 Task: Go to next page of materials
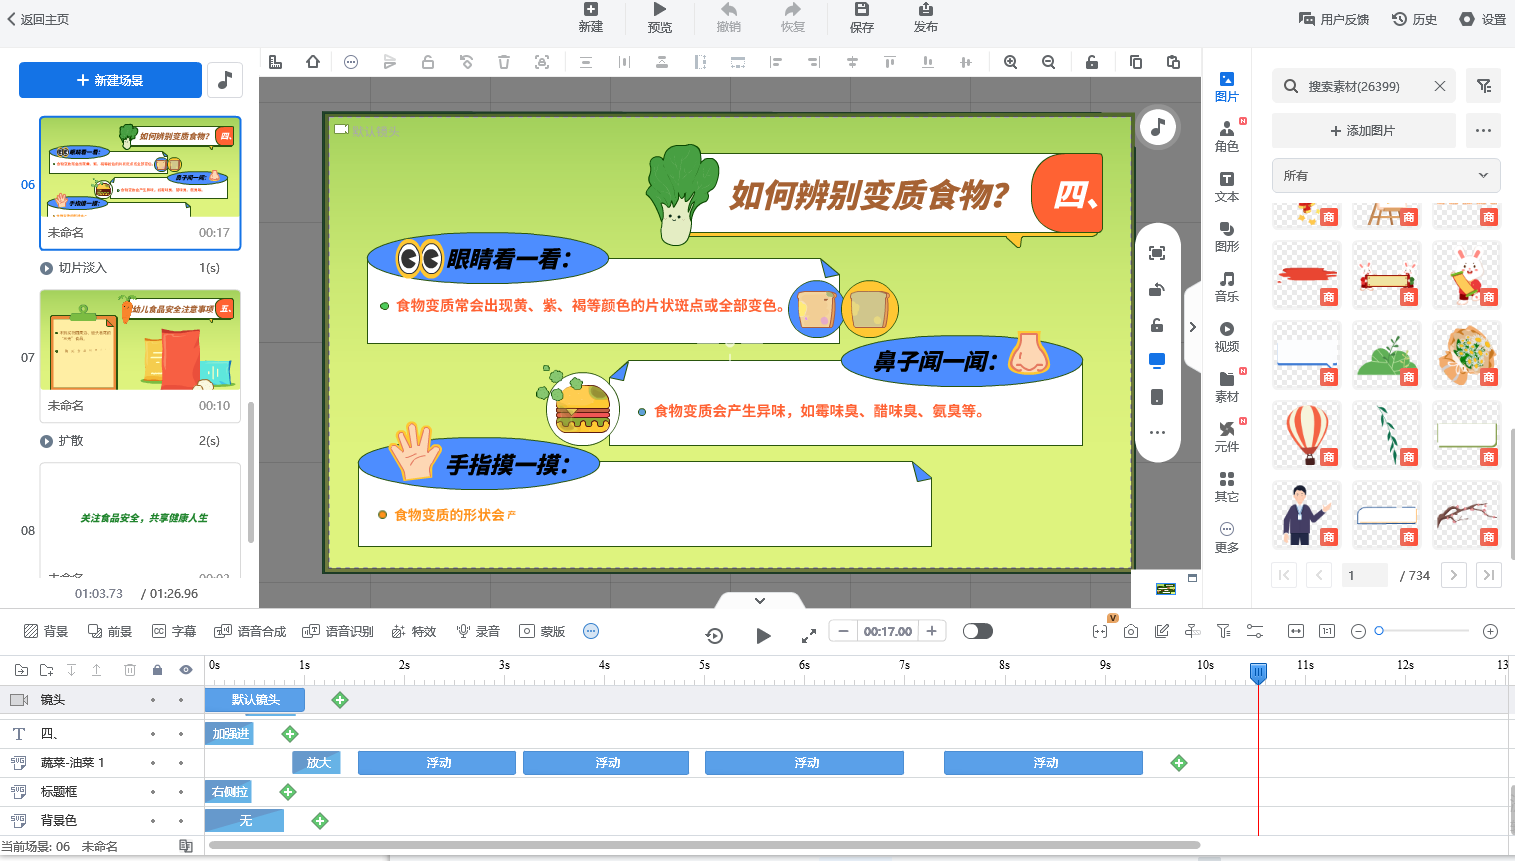[1454, 575]
